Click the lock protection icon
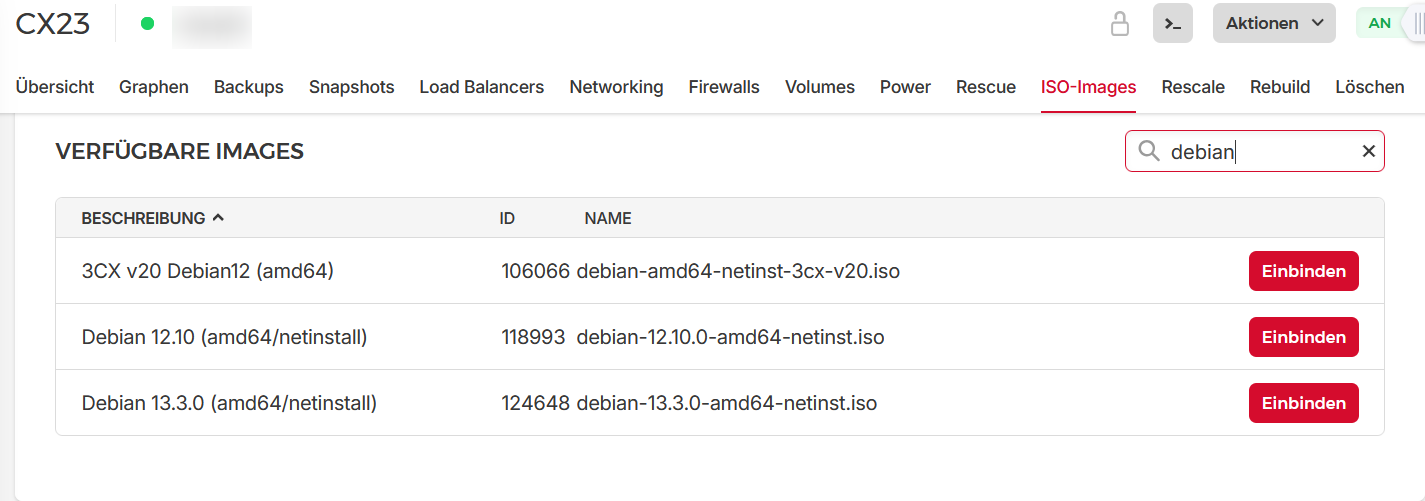Screen dimensions: 1425x501 [1120, 23]
